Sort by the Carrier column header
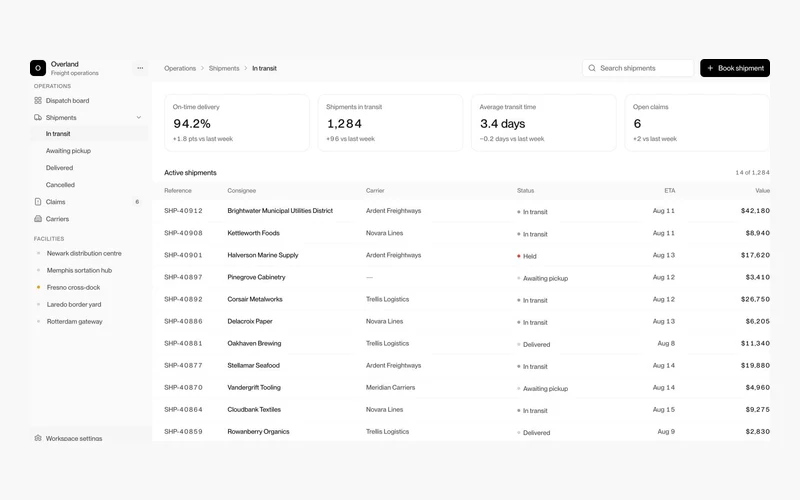 [x=375, y=191]
